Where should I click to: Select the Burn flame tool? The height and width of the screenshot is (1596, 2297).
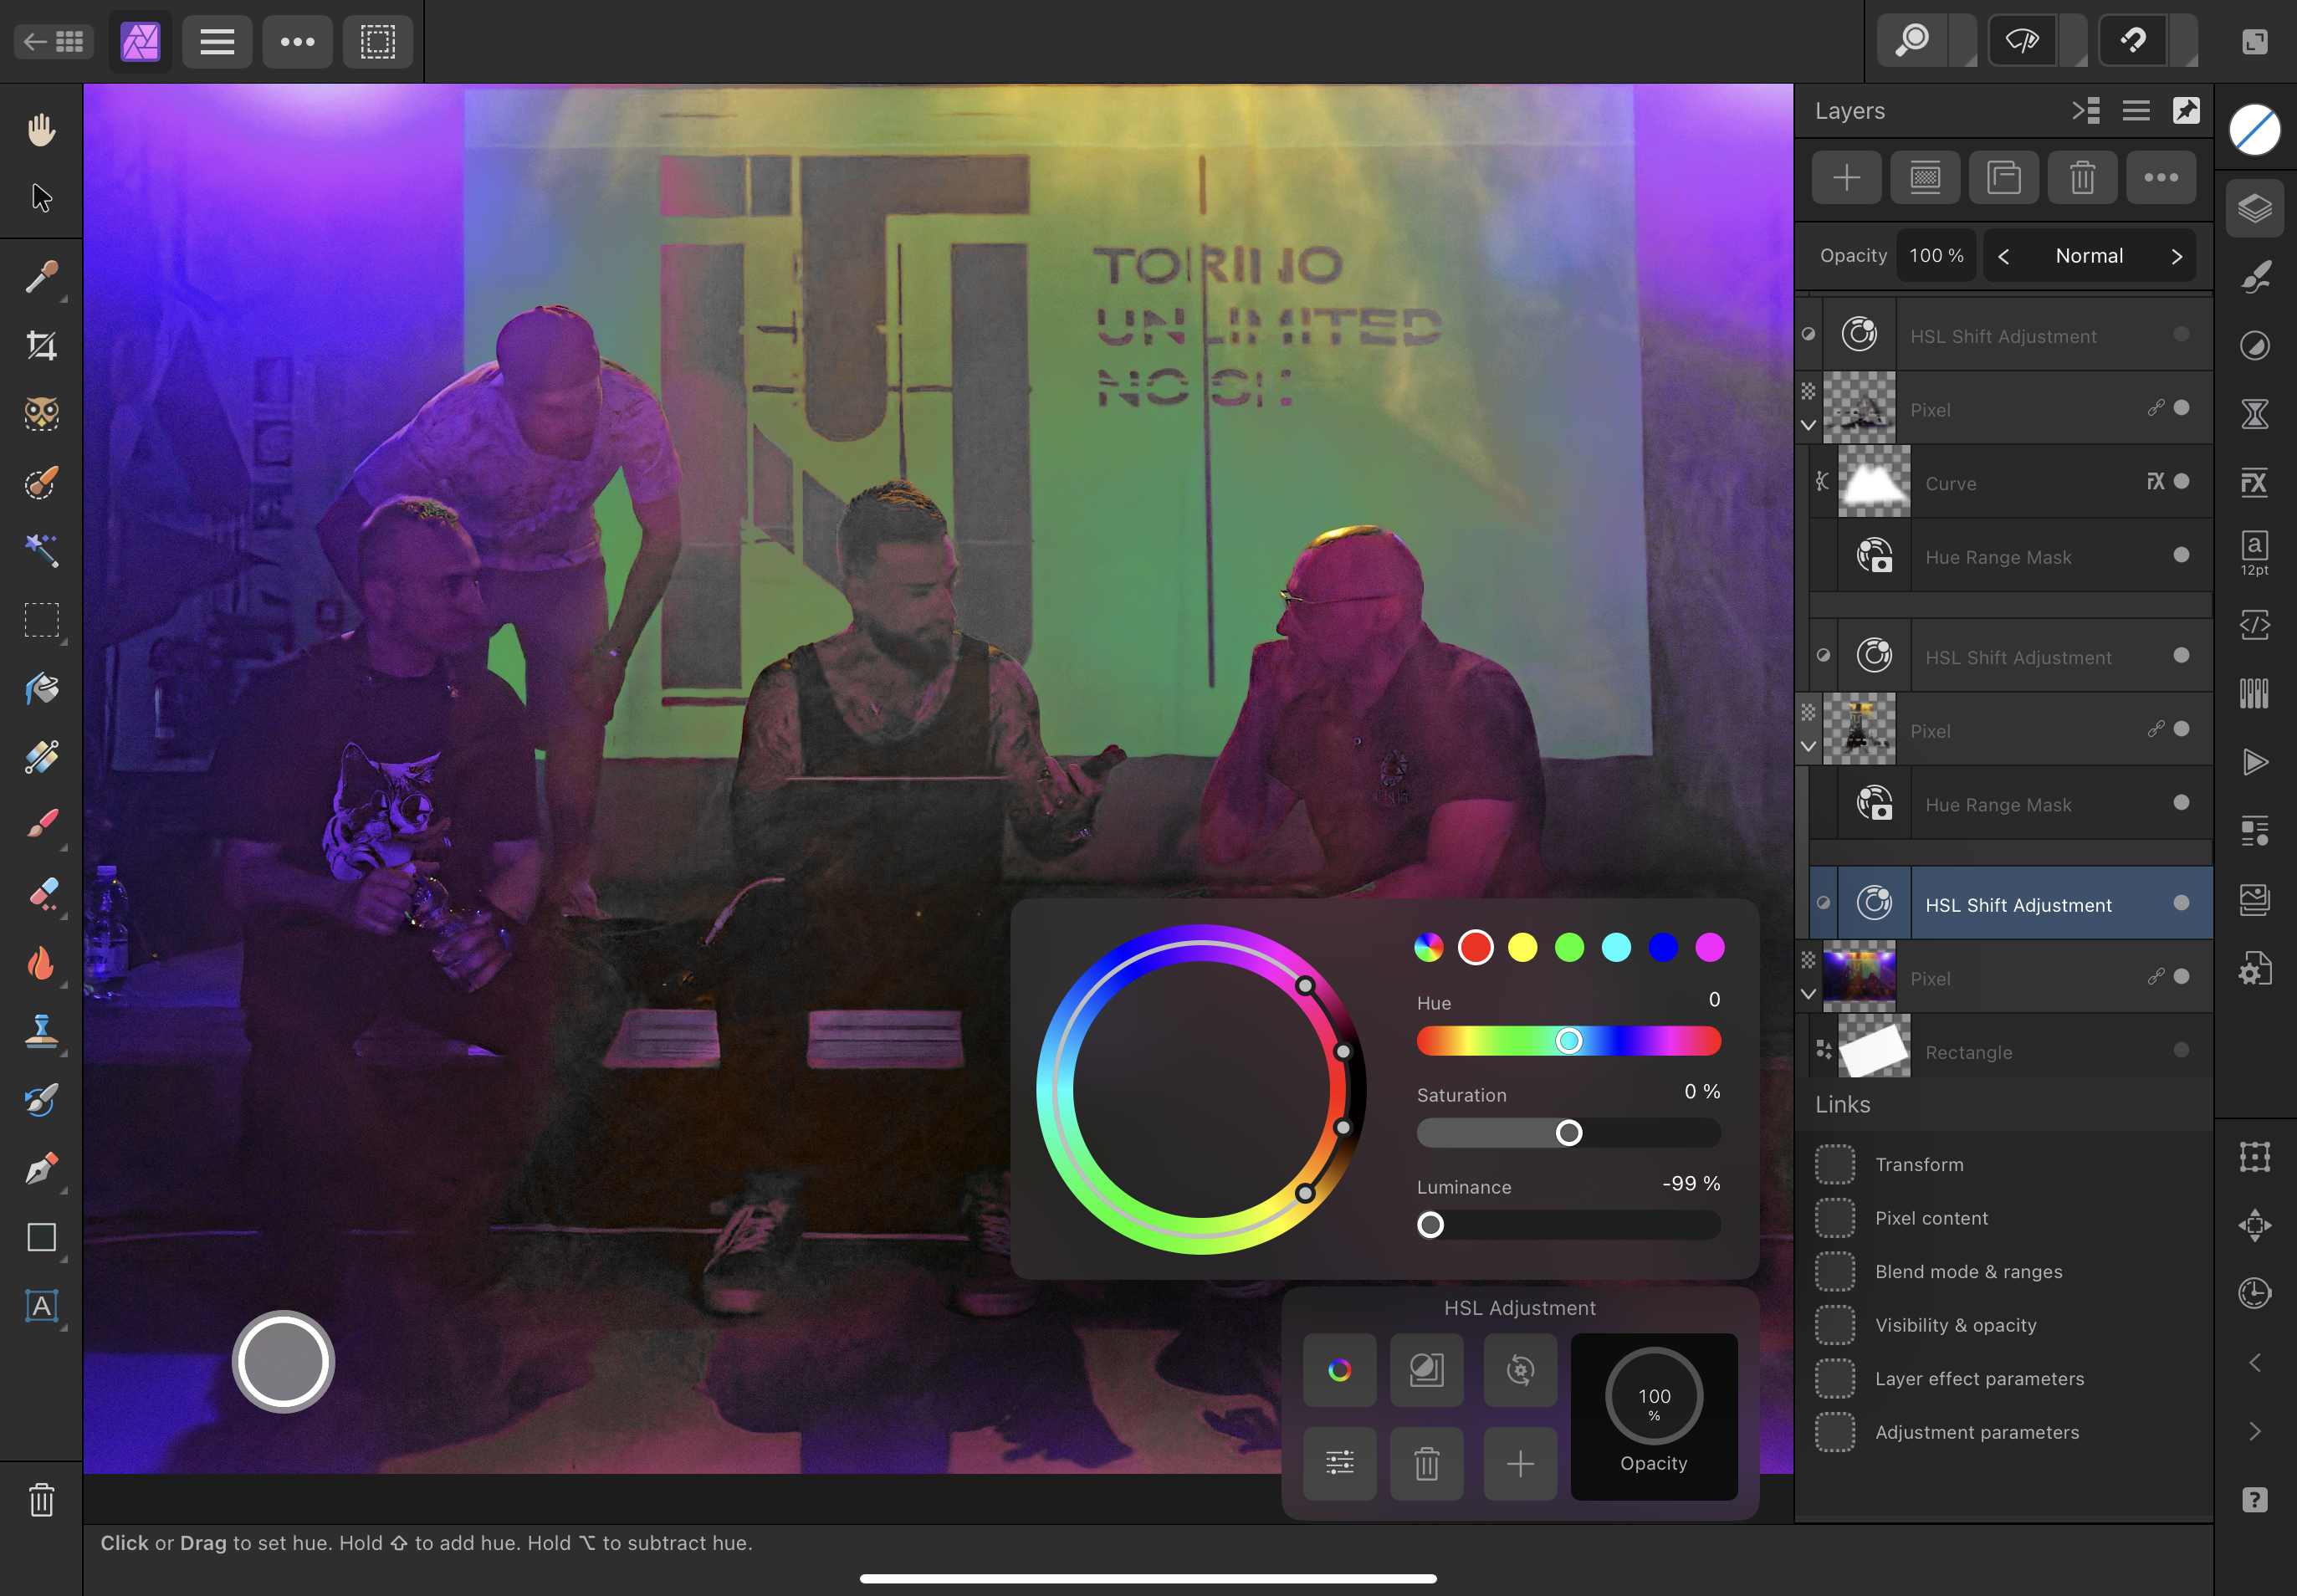click(x=41, y=962)
